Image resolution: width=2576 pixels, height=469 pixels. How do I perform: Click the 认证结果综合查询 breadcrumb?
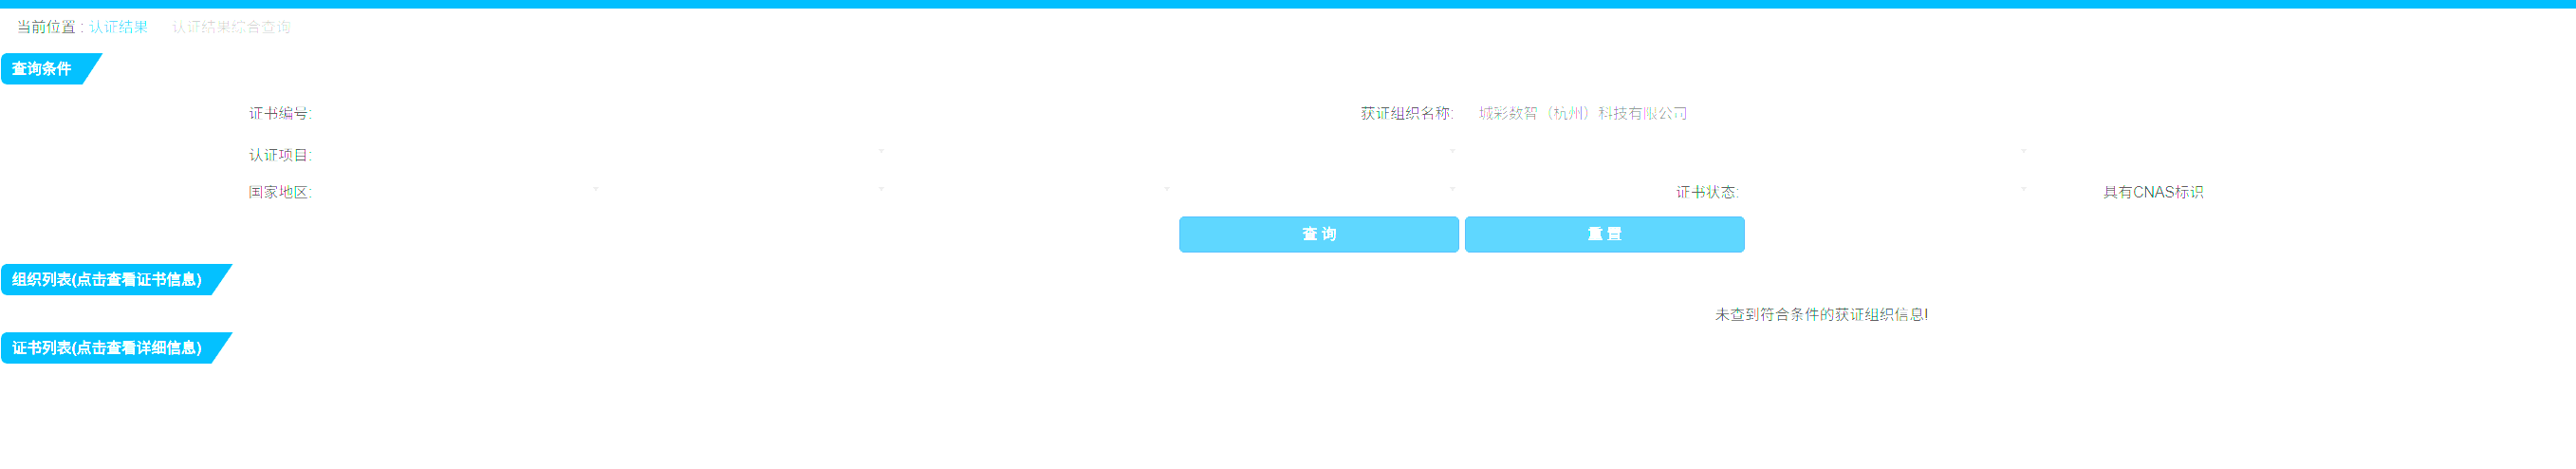(x=231, y=27)
